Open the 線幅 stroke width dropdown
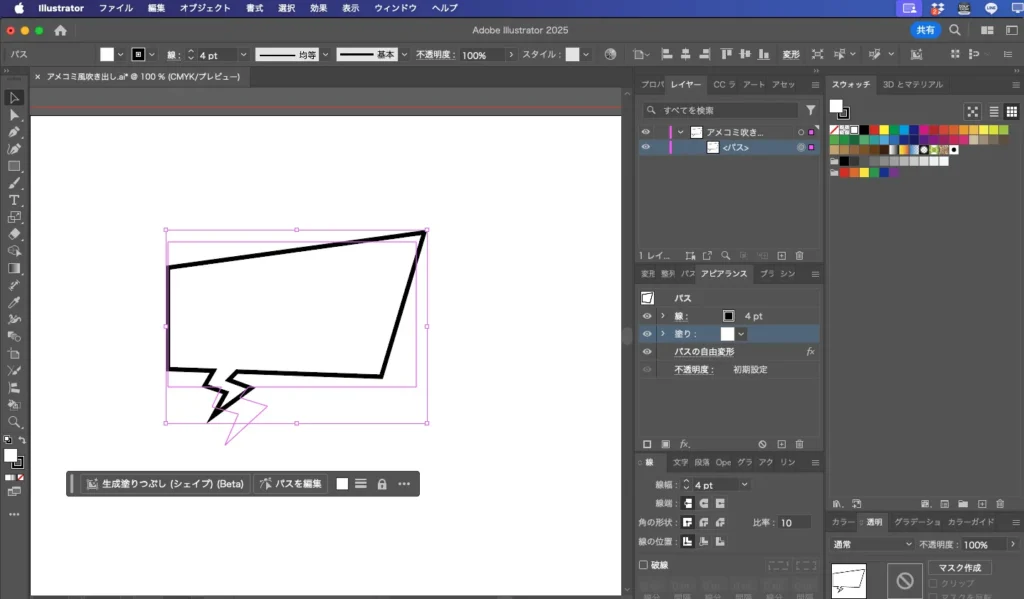 743,485
